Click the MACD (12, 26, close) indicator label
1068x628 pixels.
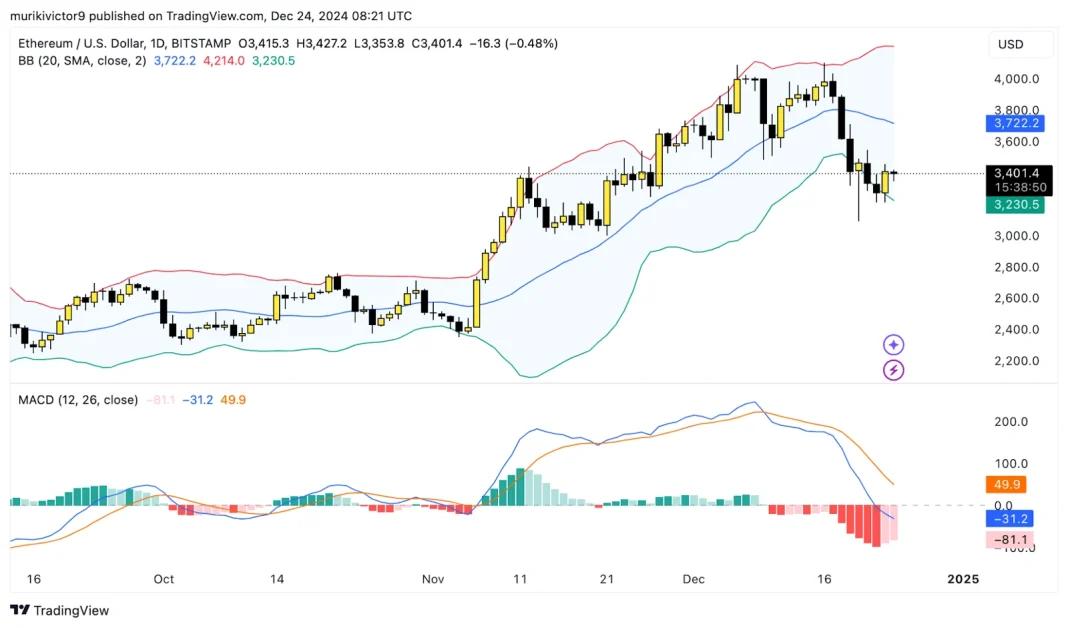click(x=78, y=400)
